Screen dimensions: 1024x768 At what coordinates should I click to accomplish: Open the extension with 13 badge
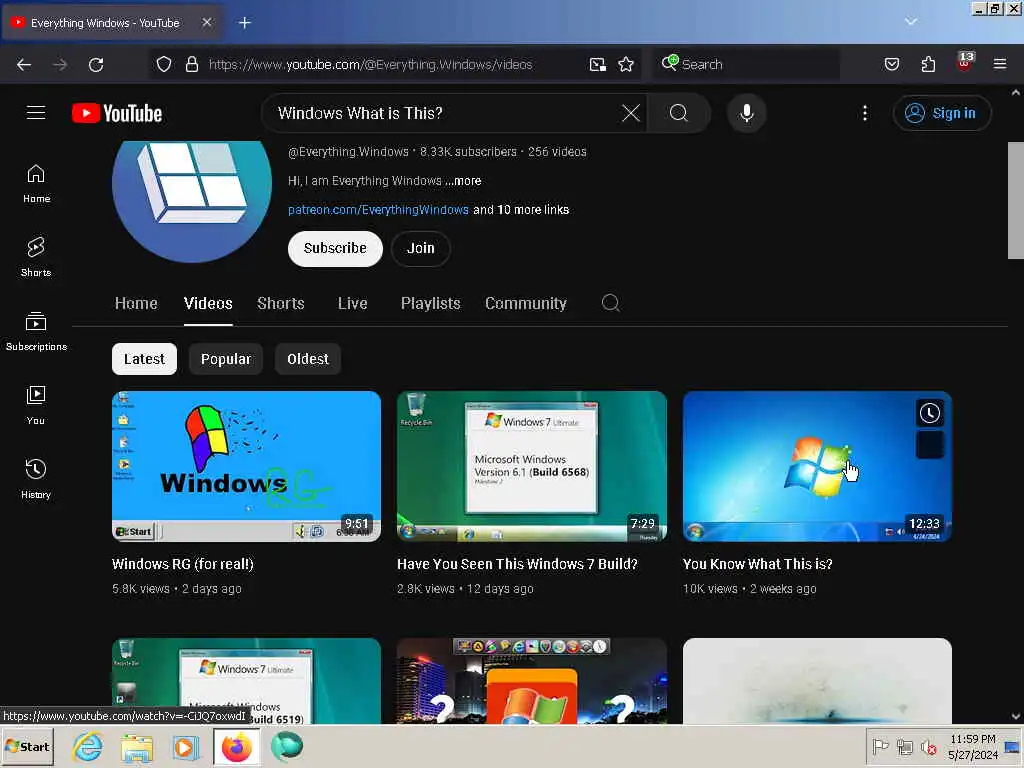pyautogui.click(x=964, y=63)
